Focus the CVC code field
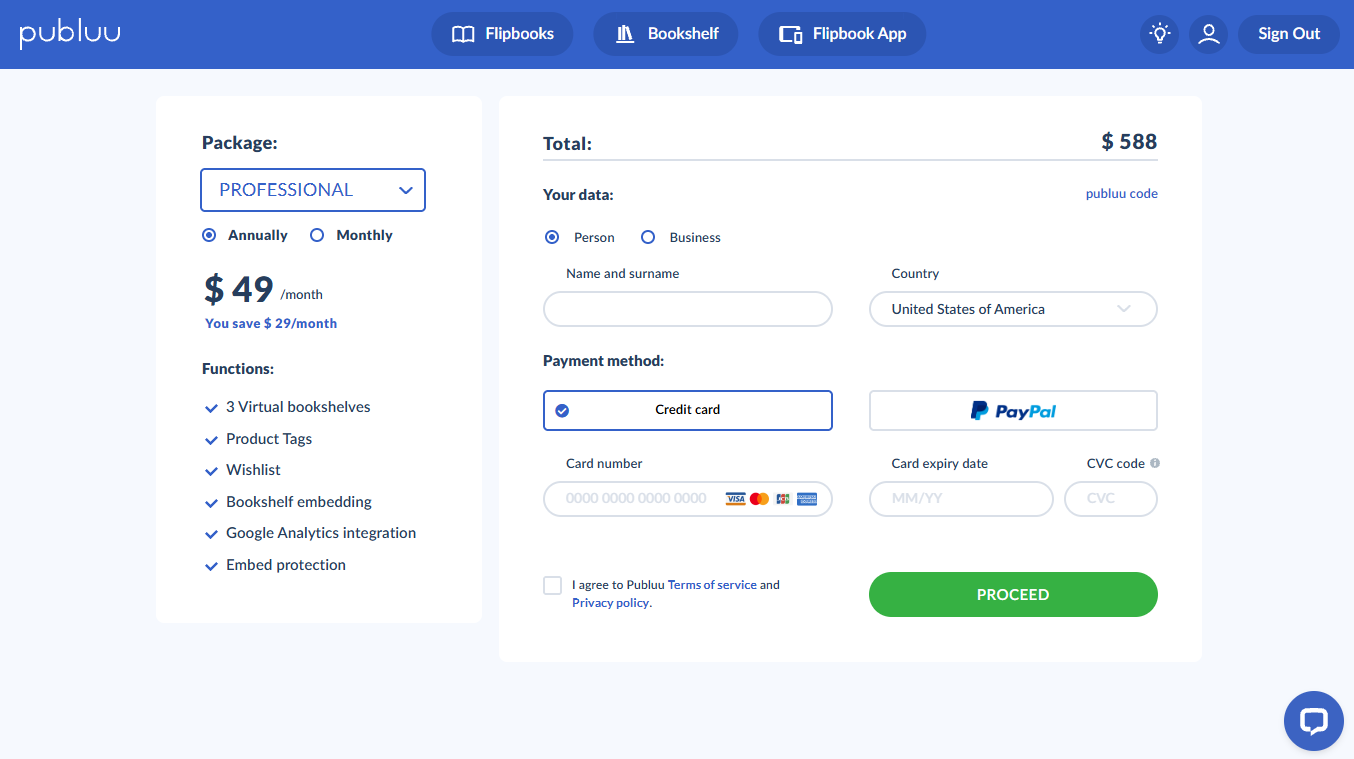Viewport: 1354px width, 759px height. pos(1111,499)
